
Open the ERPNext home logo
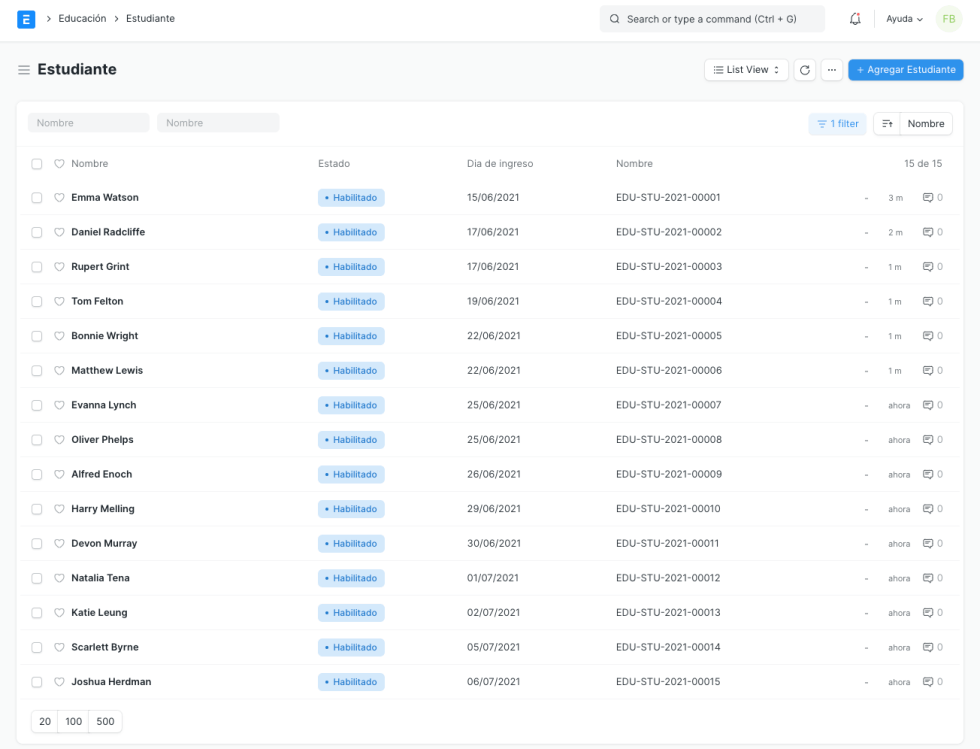[26, 19]
